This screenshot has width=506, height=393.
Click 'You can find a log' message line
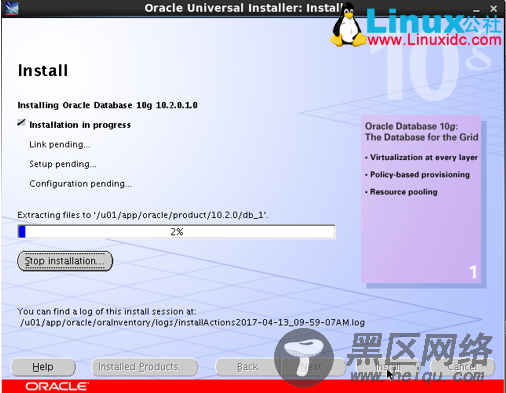click(107, 311)
